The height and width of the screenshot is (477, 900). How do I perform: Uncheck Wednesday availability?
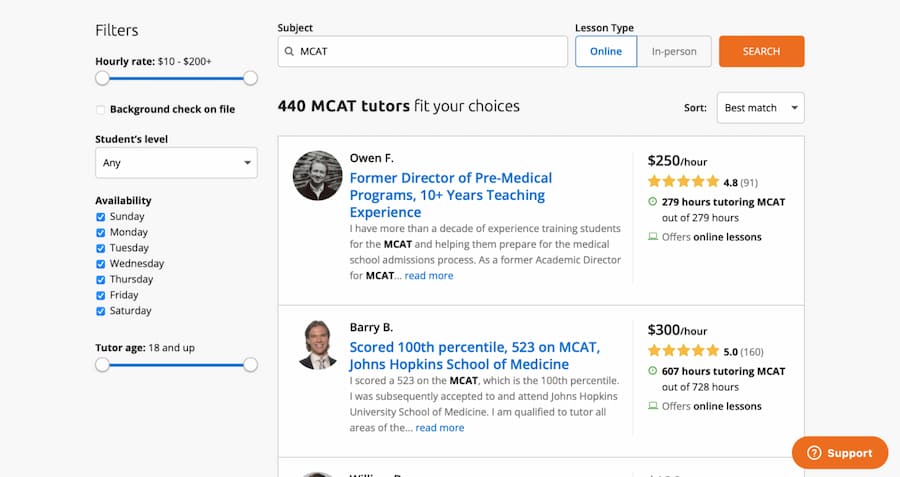click(x=100, y=263)
